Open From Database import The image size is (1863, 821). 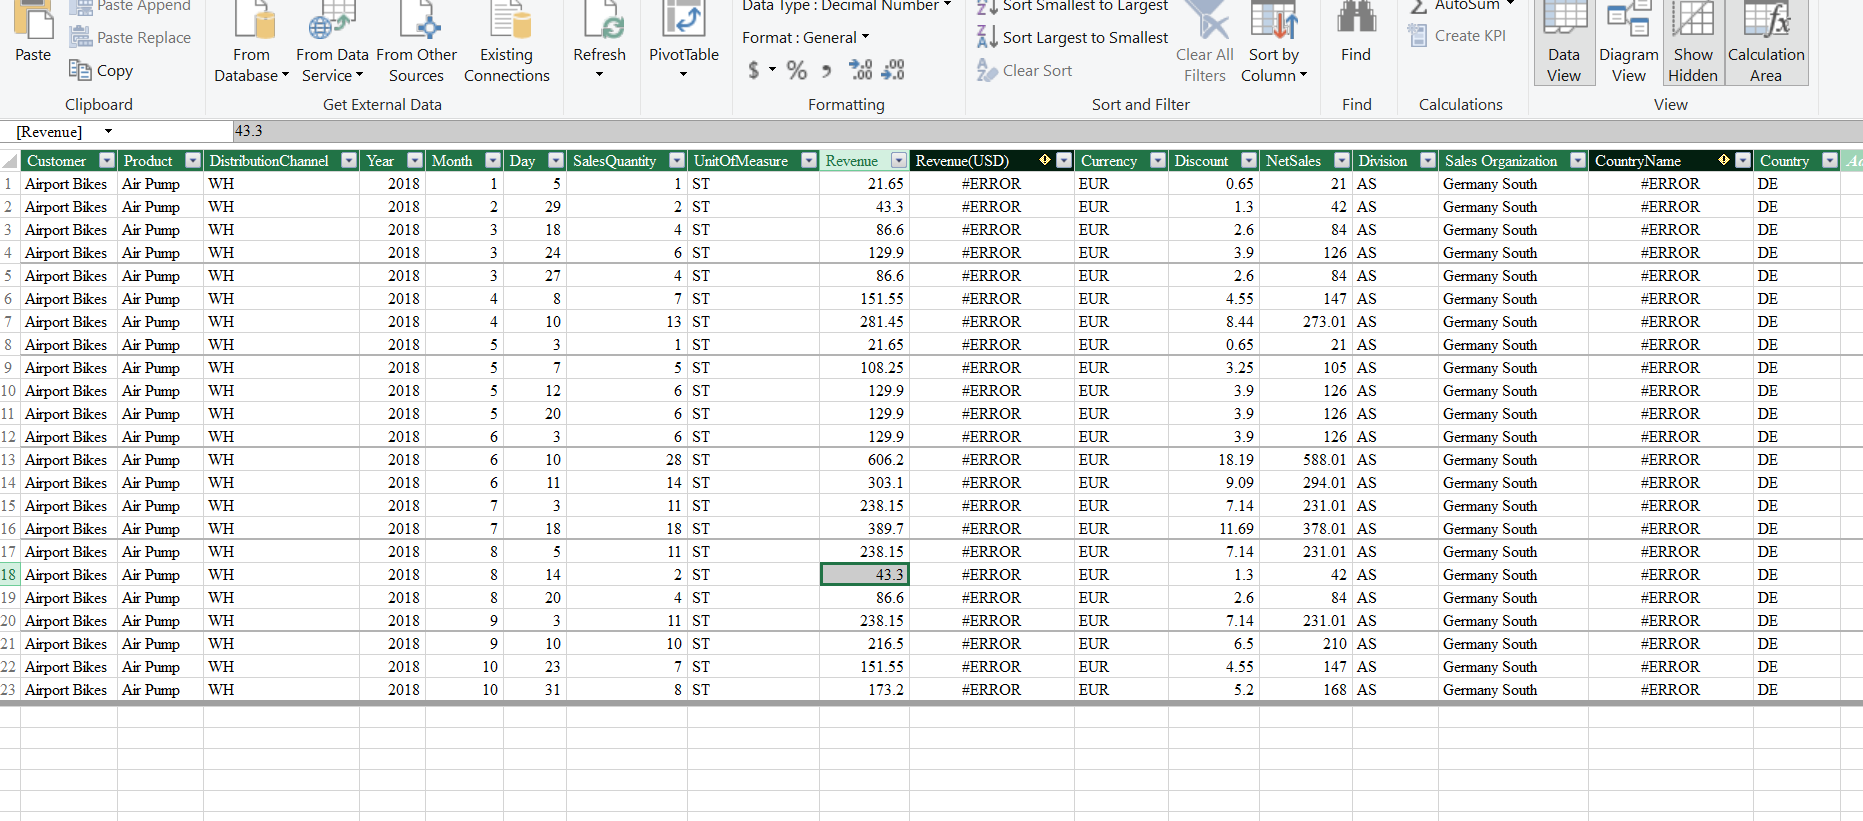(x=251, y=43)
